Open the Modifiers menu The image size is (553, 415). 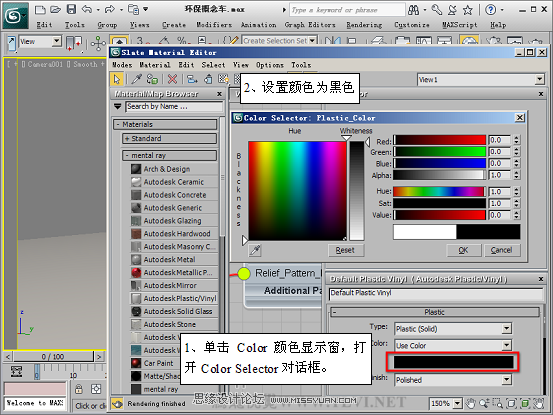click(214, 25)
